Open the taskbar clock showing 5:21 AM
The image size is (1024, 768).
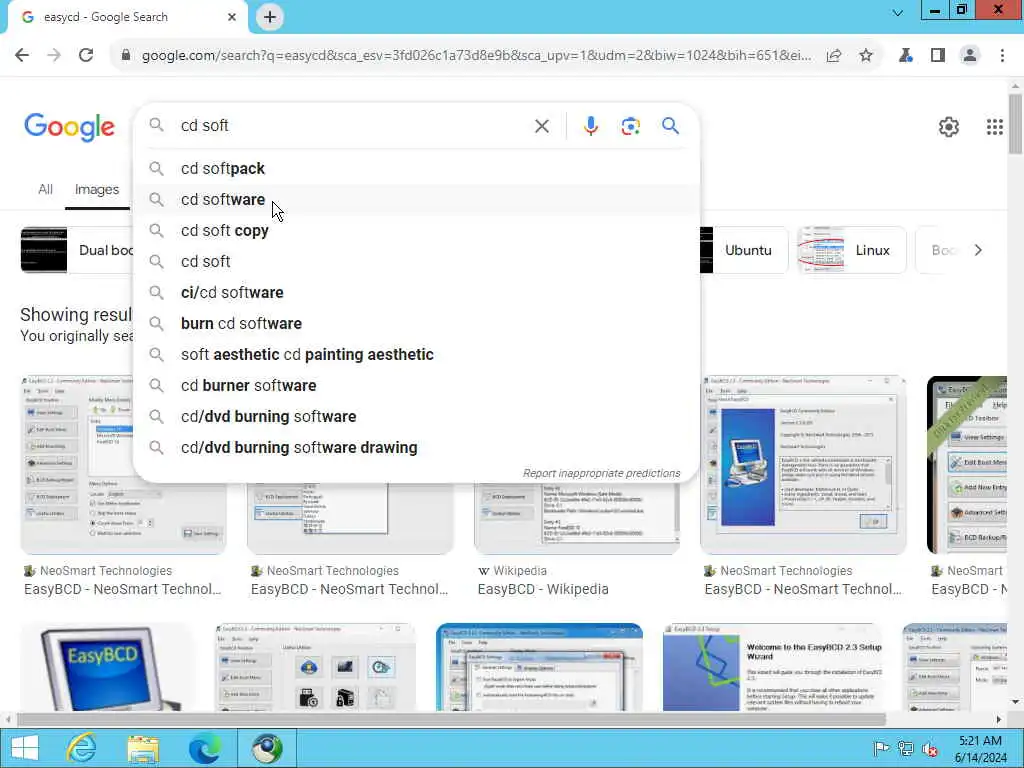click(980, 749)
